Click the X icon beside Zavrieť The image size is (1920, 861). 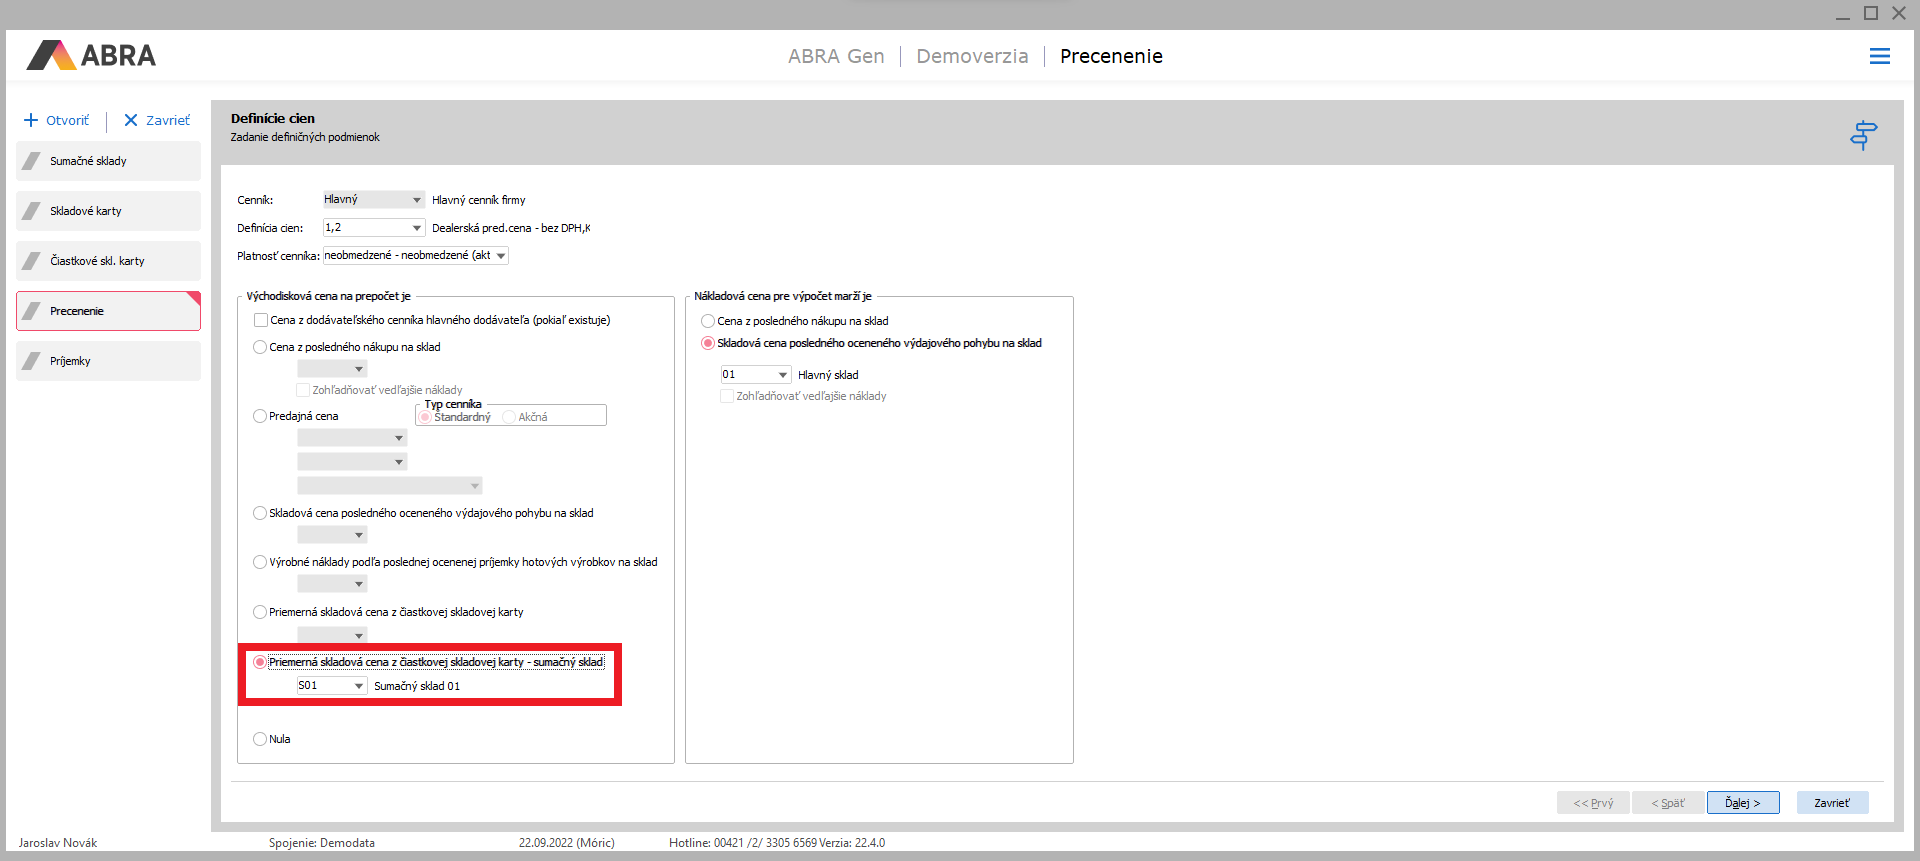(131, 120)
